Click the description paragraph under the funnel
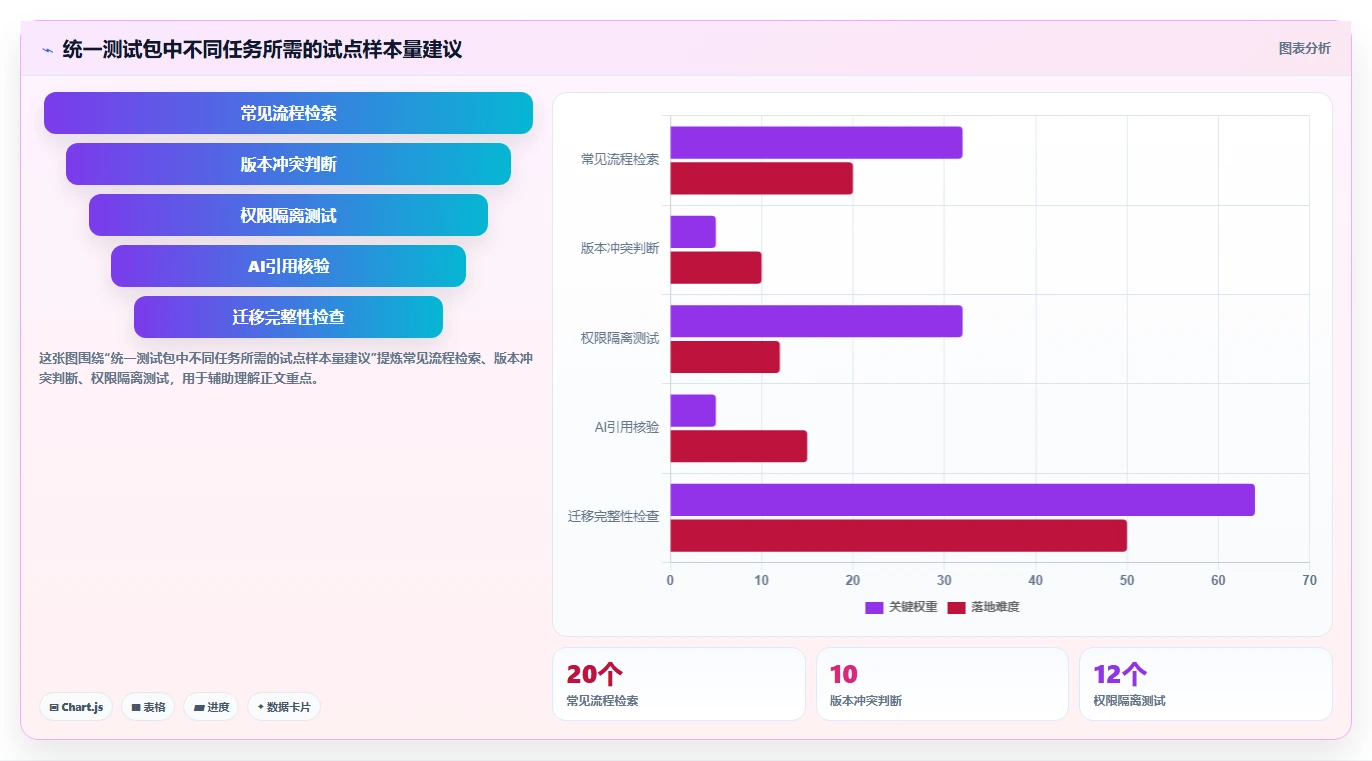The width and height of the screenshot is (1372, 761). point(286,368)
